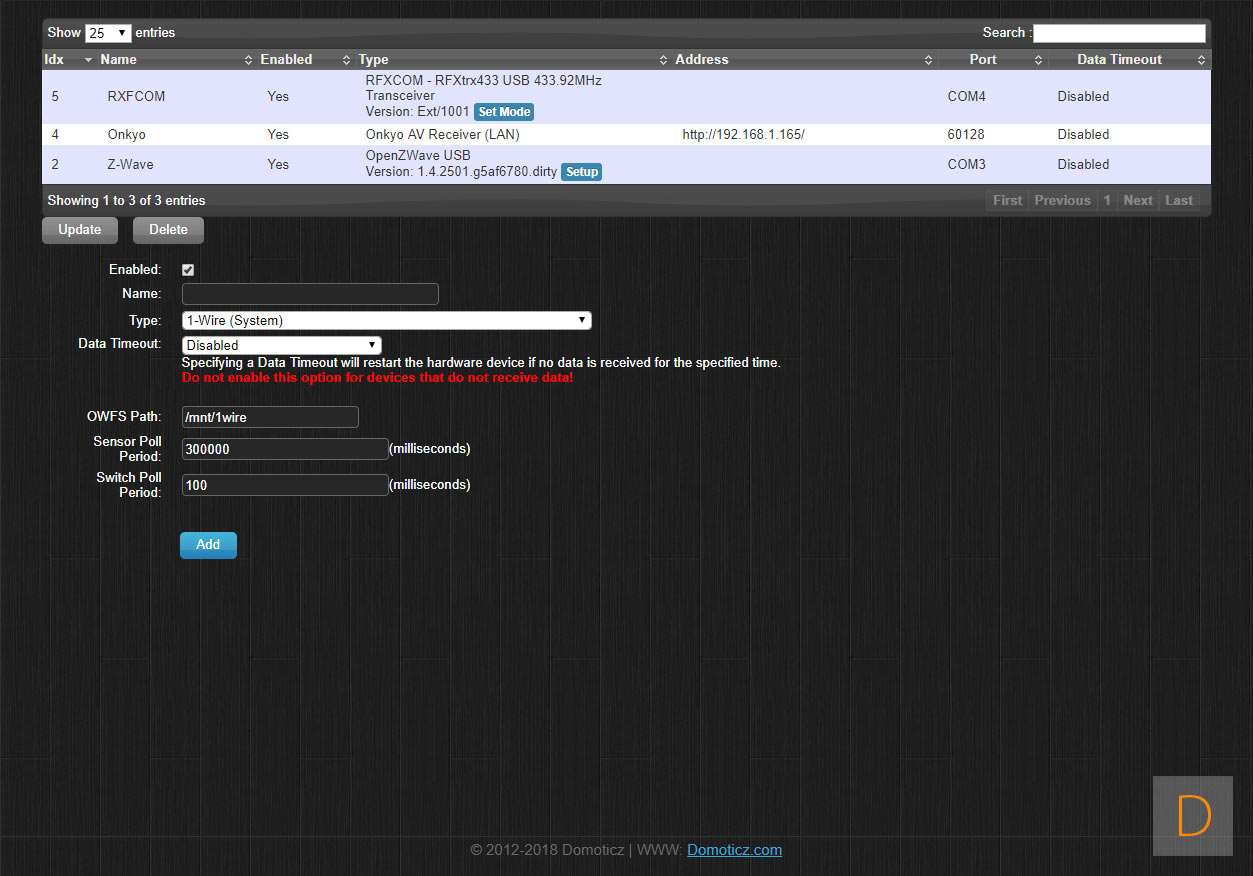Screen dimensions: 1253x876
Task: Click the orange D Domoticz logo icon
Action: click(1192, 816)
